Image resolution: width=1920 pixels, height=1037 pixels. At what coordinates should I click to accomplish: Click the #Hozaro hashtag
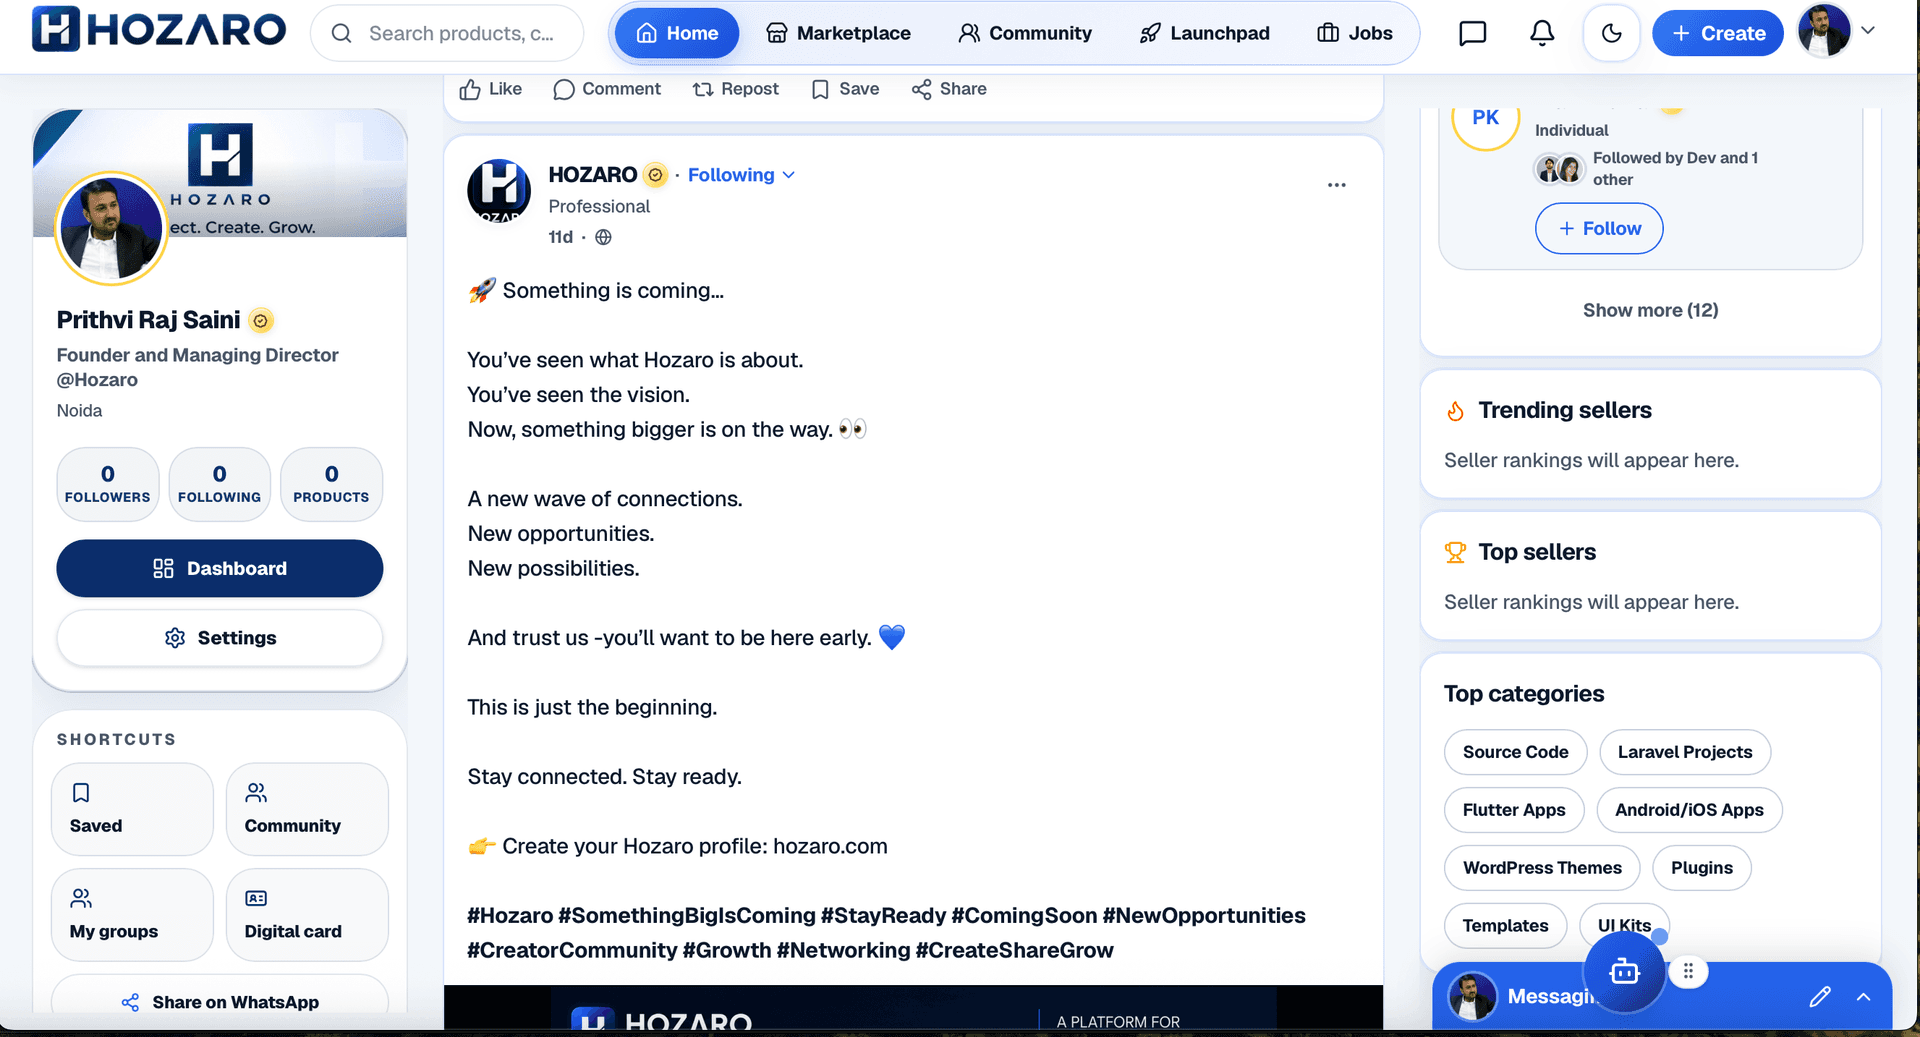(510, 916)
